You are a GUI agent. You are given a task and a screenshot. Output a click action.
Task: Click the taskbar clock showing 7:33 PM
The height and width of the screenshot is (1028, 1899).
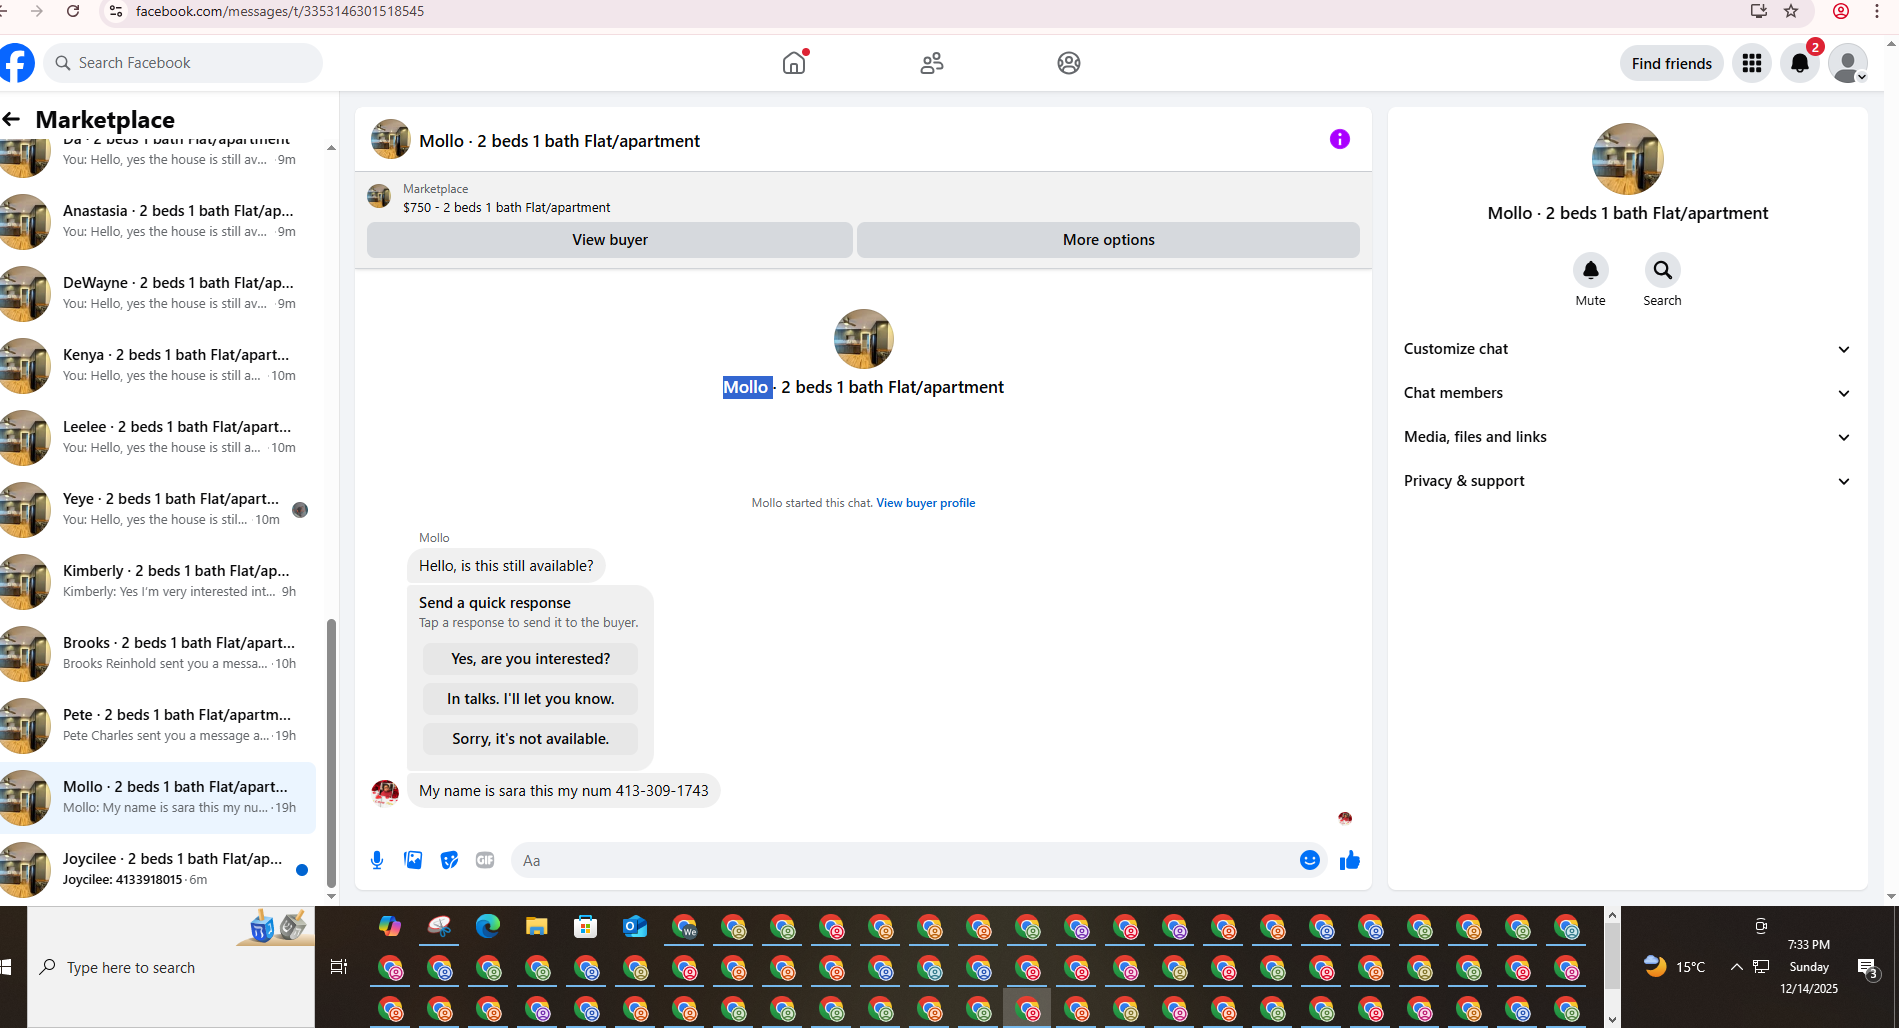tap(1808, 967)
